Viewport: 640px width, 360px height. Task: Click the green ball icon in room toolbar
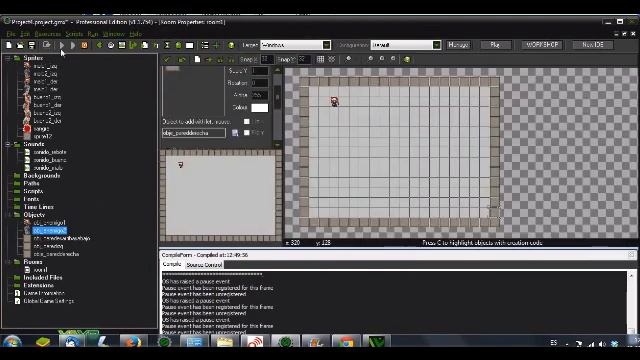[407, 60]
